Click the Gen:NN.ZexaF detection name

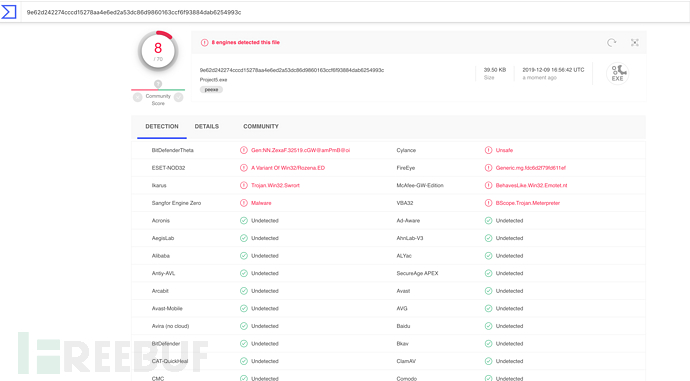click(x=301, y=150)
